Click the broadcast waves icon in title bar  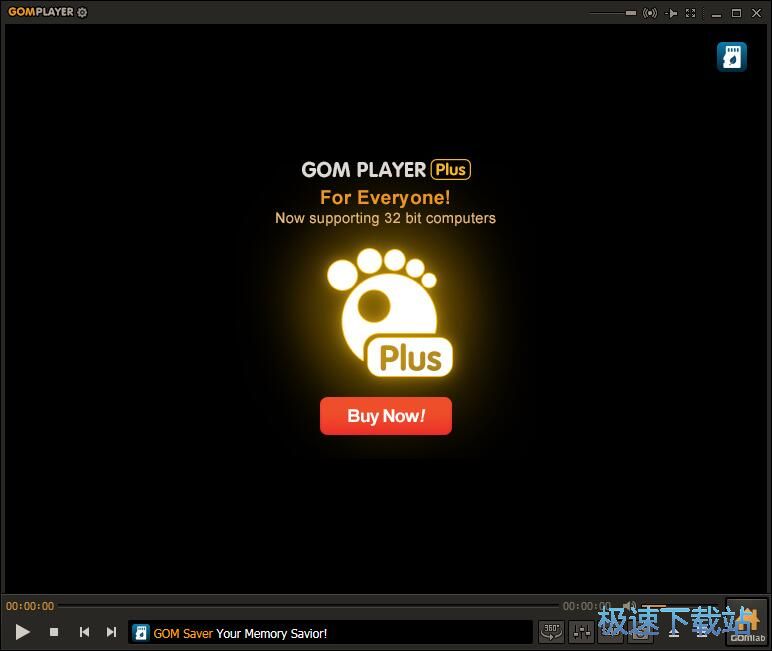pos(649,13)
